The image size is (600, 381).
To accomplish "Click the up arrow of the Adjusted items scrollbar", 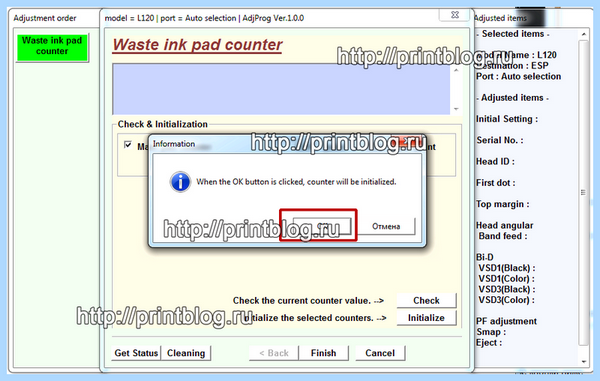I will 584,34.
